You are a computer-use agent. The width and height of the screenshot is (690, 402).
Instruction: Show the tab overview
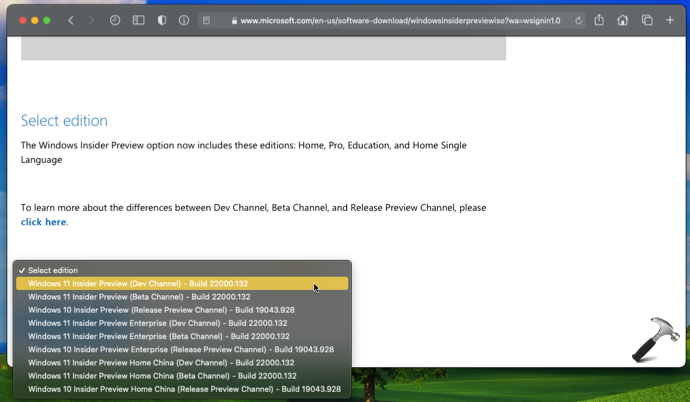tap(647, 20)
